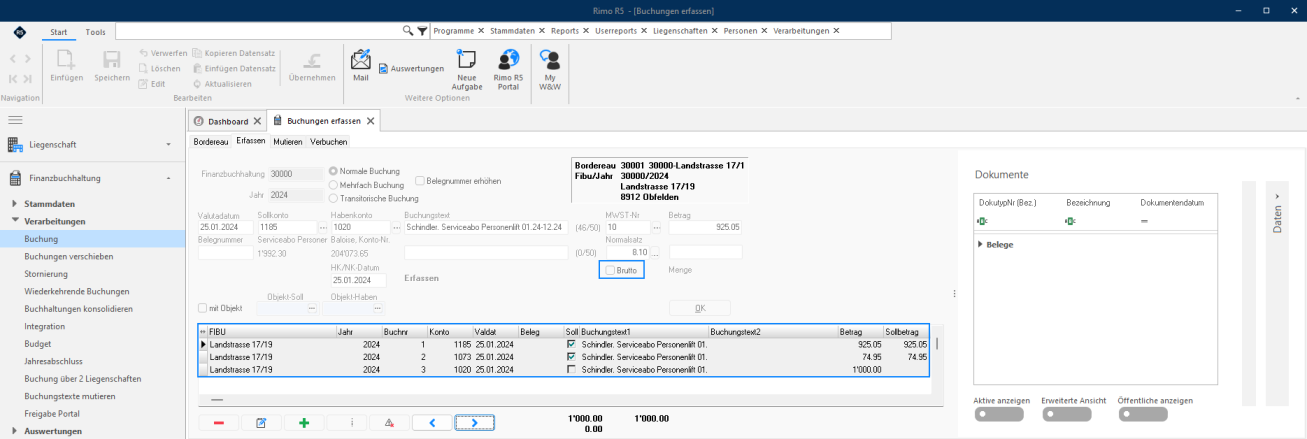Open the Liegenschaft dropdown in sidebar
Viewport: 1307px width, 439px height.
pos(169,145)
